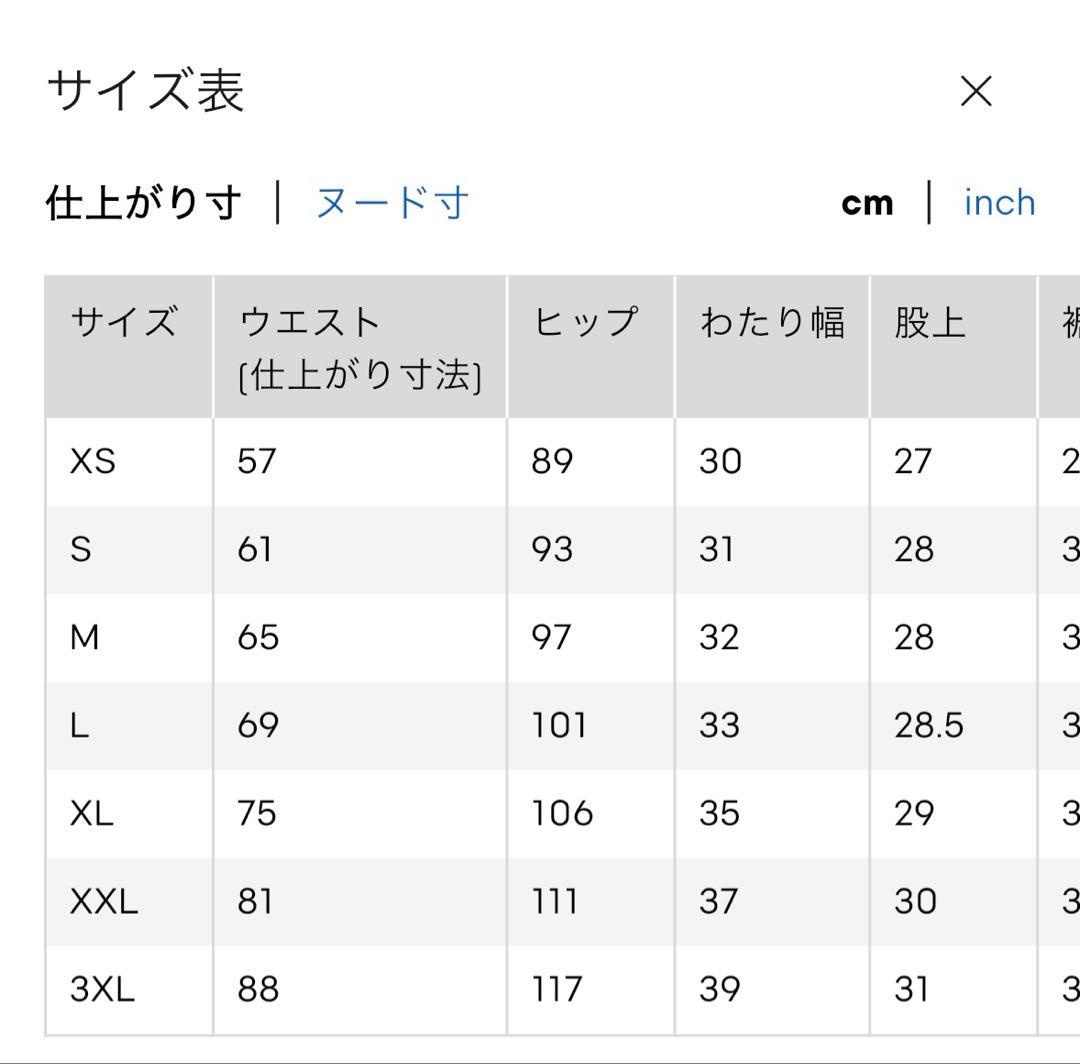
Task: Select the XL size row label
Action: (92, 814)
